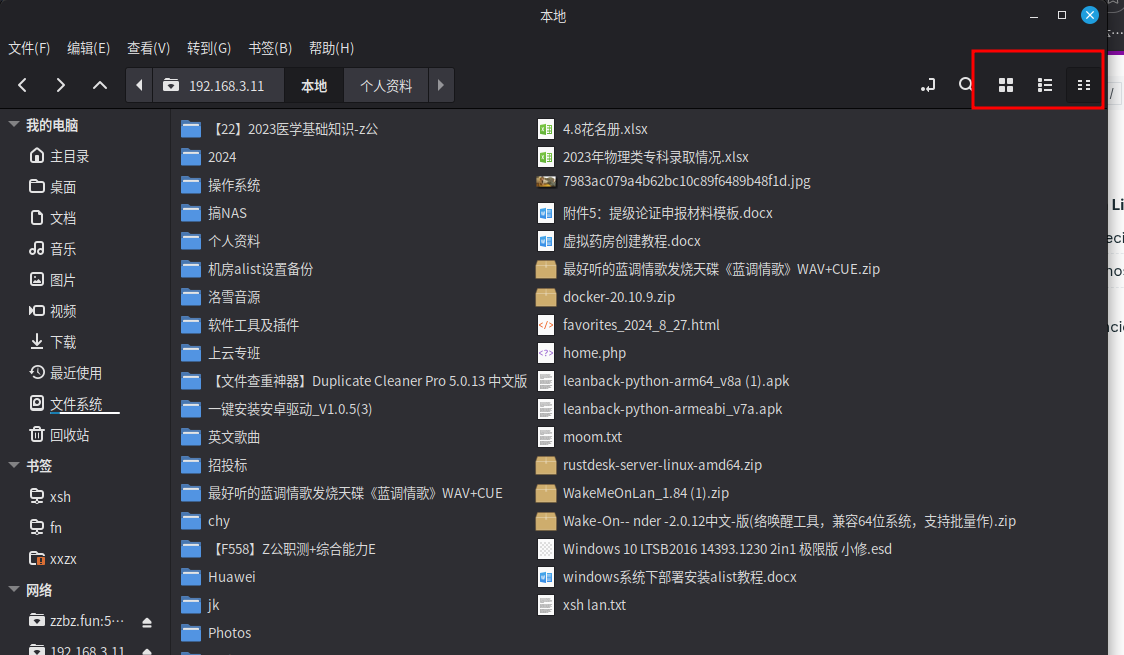Switch to list view mode
Image resolution: width=1124 pixels, height=655 pixels.
(1044, 85)
